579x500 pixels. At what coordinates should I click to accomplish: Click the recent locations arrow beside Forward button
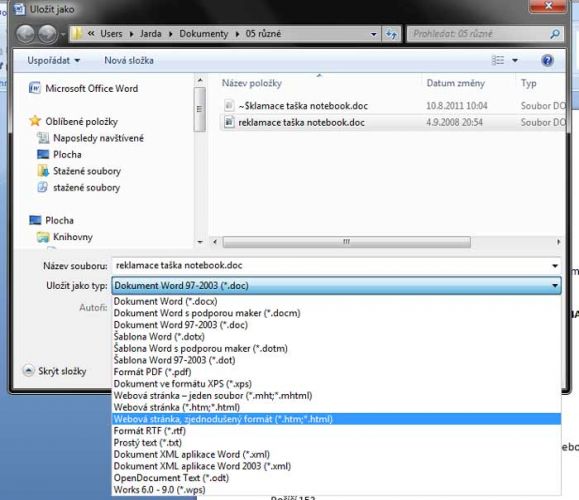[63, 34]
